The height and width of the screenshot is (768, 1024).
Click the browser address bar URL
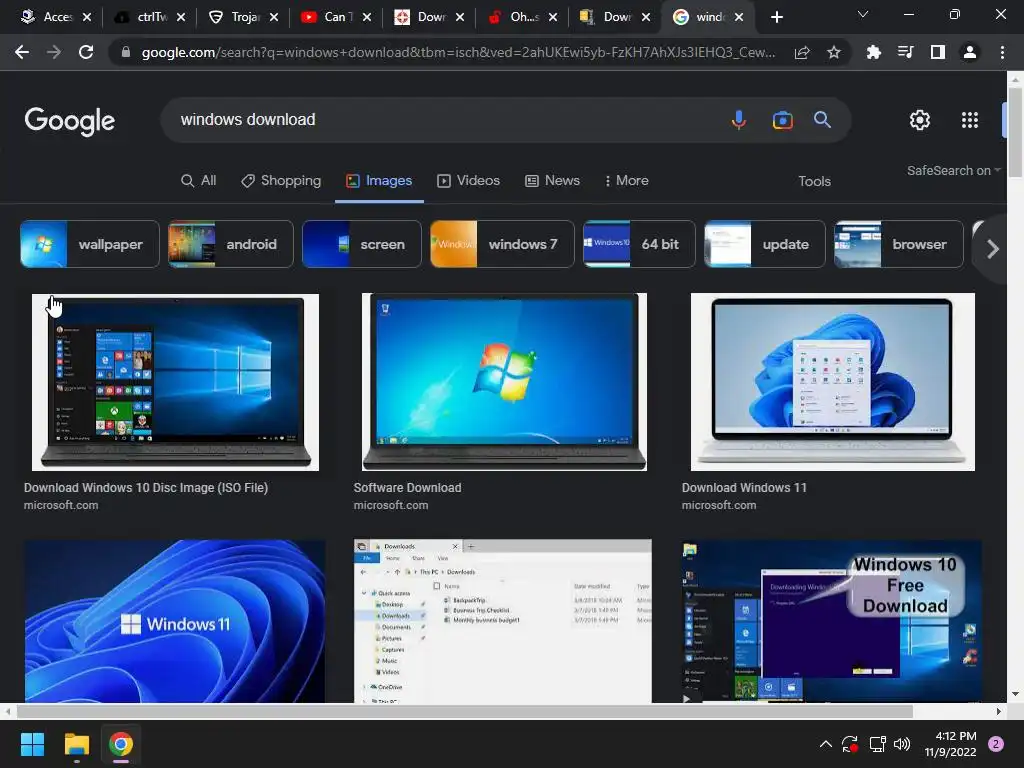(x=457, y=52)
